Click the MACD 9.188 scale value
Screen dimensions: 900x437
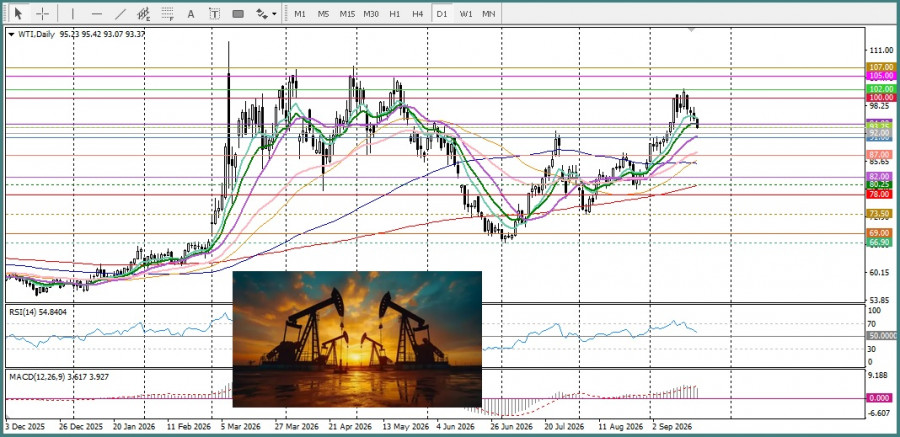coord(880,377)
